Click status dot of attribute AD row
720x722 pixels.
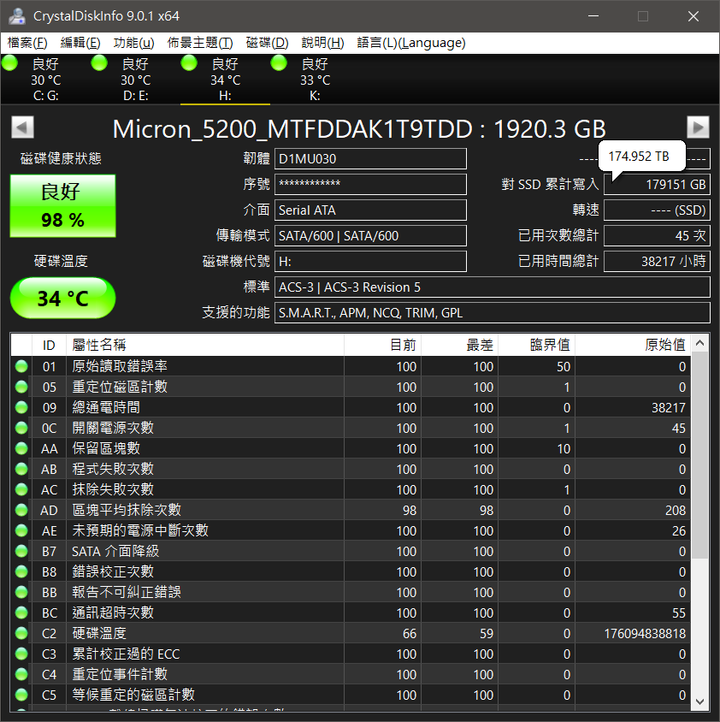coord(22,510)
